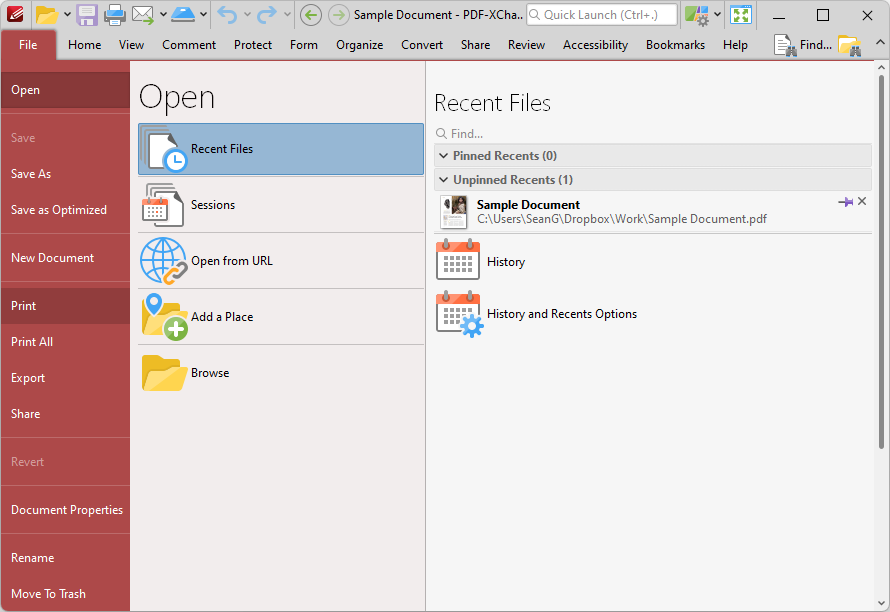The width and height of the screenshot is (890, 612).
Task: Switch to the Bookmarks tab
Action: pos(675,45)
